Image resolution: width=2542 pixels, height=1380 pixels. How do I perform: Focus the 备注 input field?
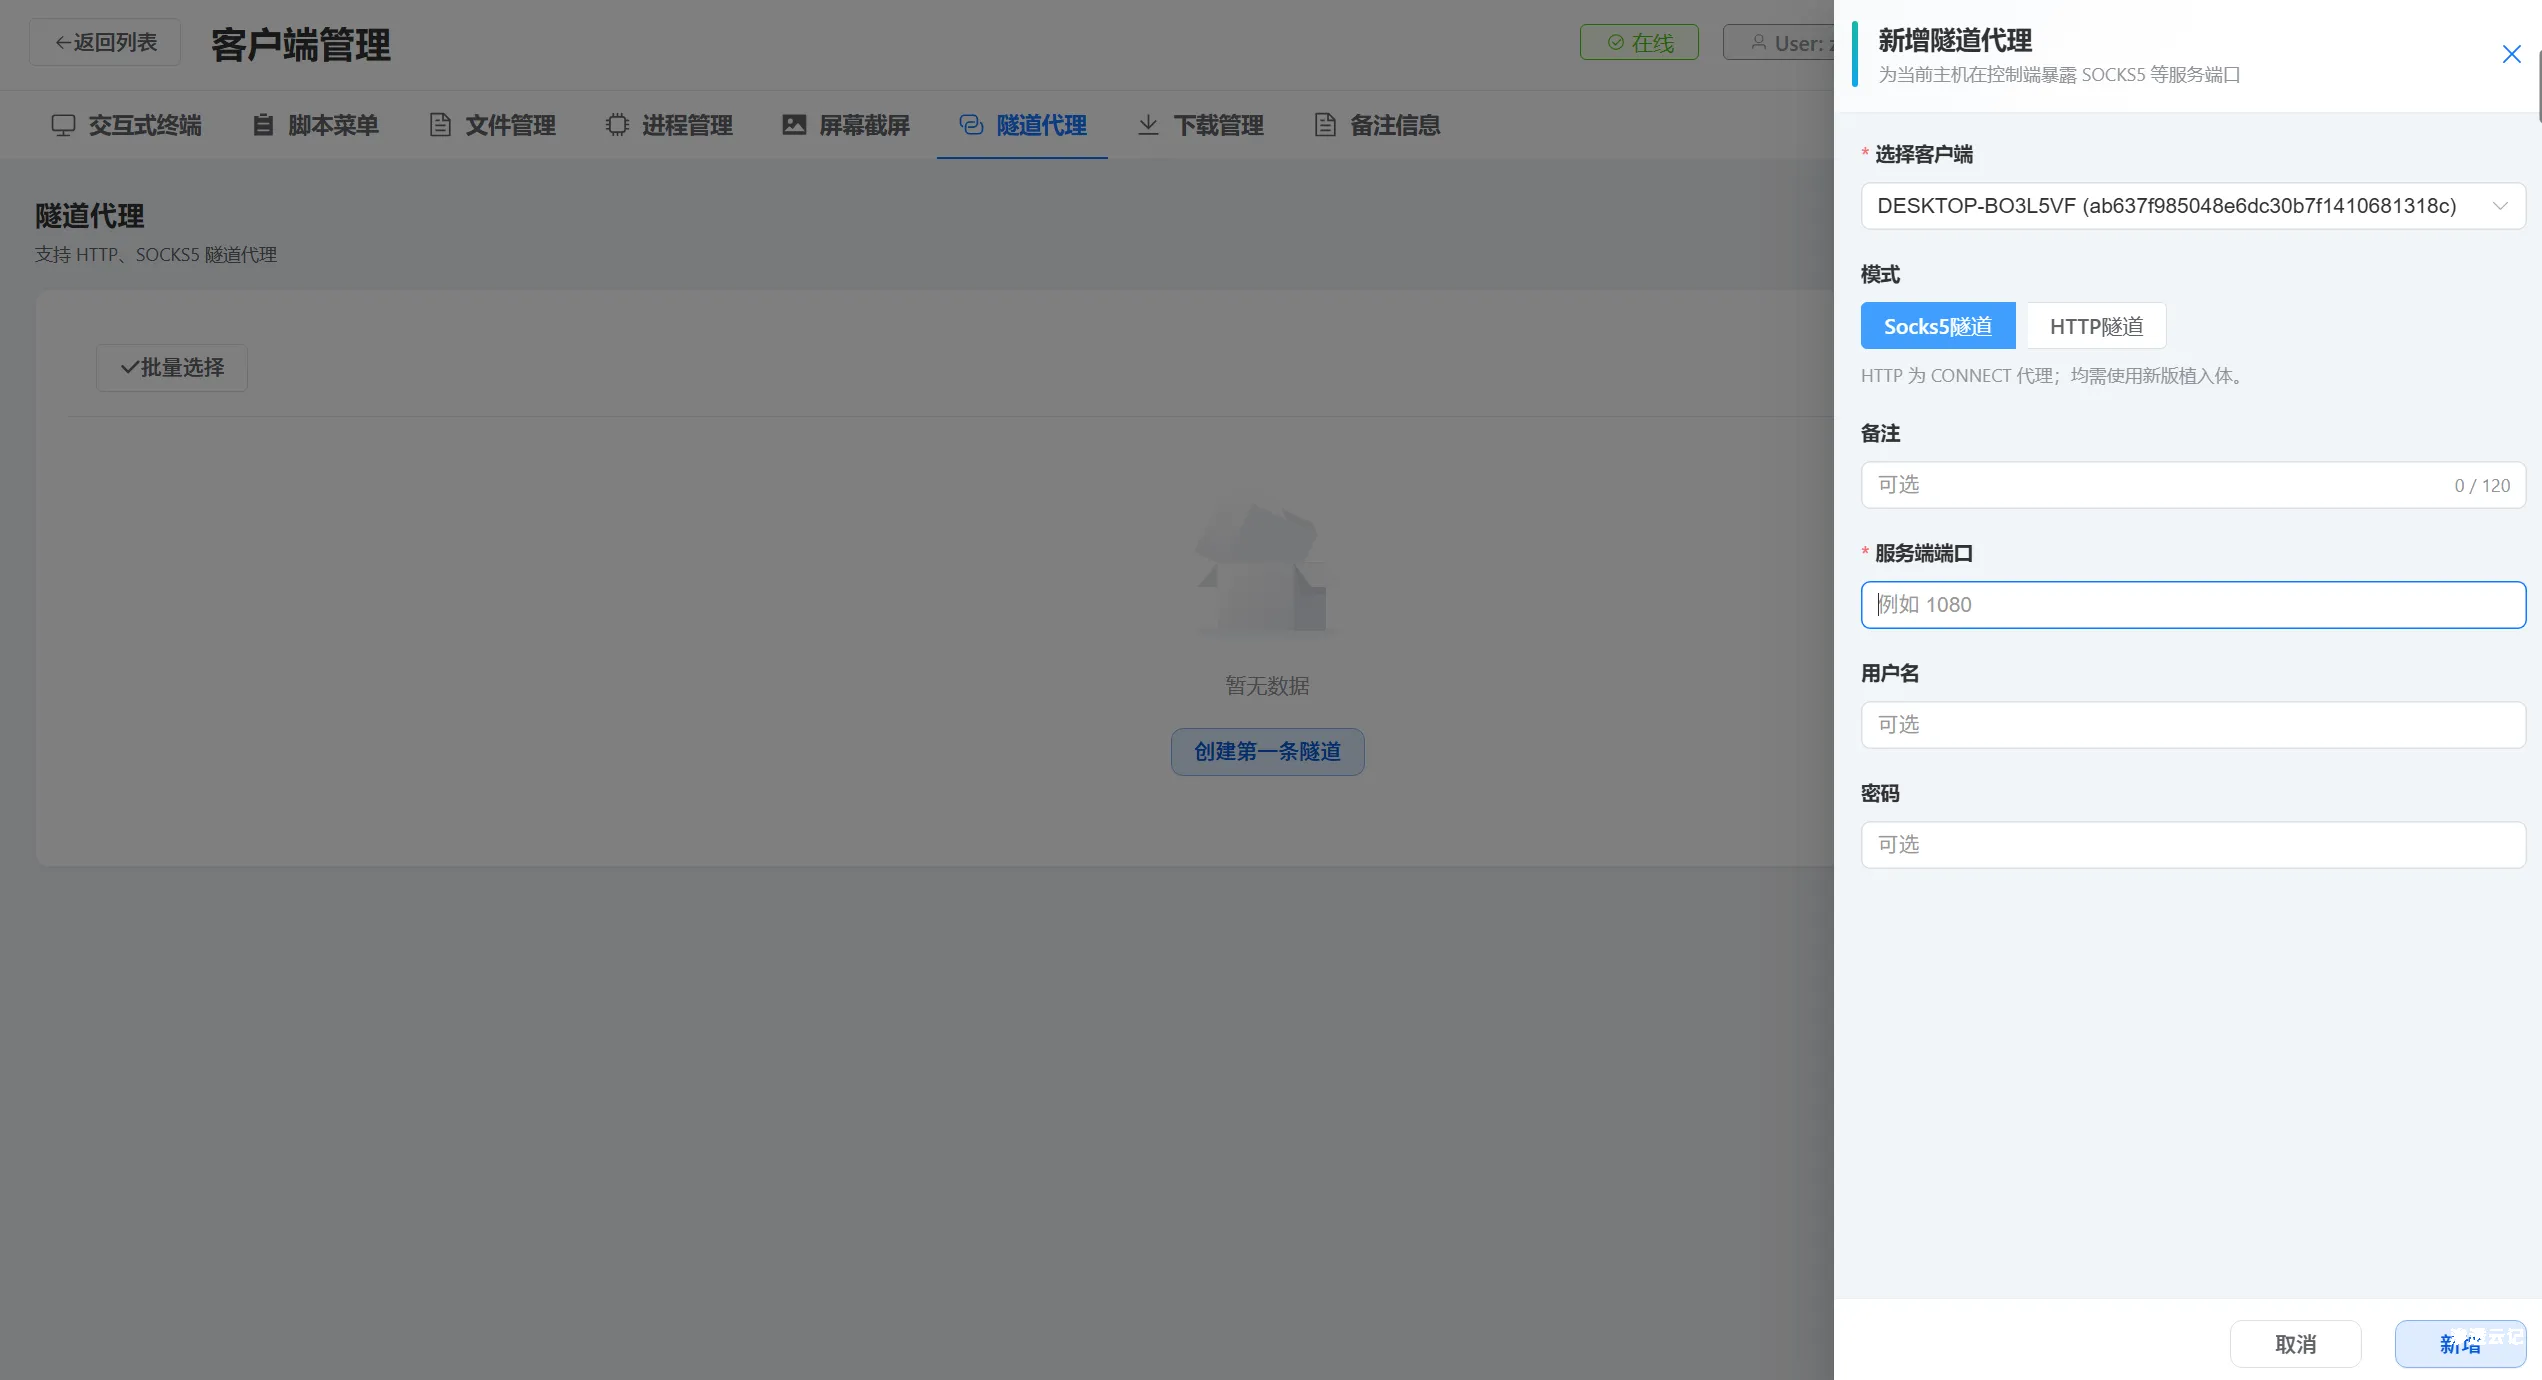[2192, 485]
